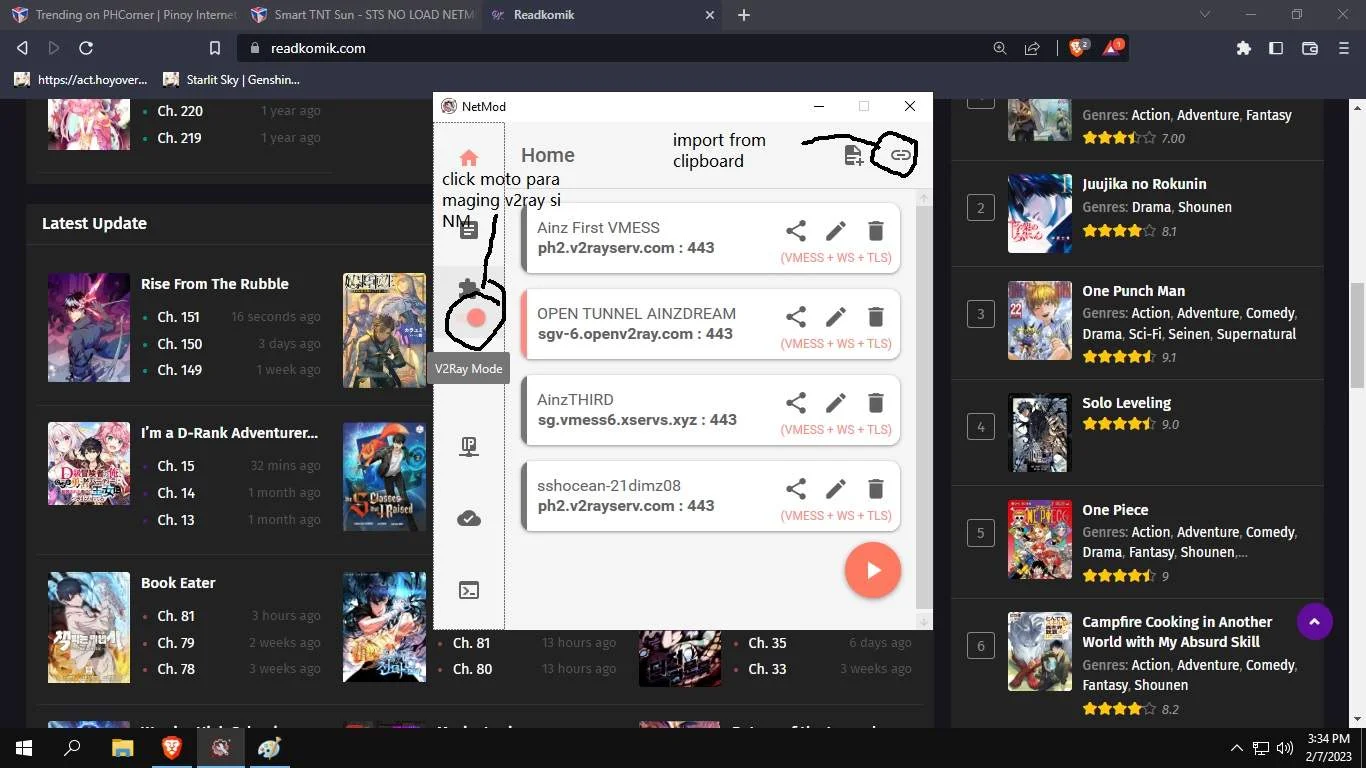This screenshot has height=768, width=1366.
Task: Open I'm a D-Rank Adventurer title
Action: (x=229, y=433)
